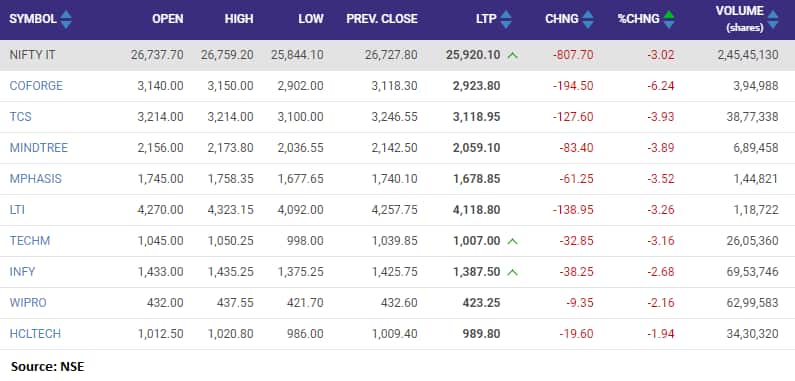Click green up-arrow beside NIFTY IT LTP
795x381 pixels.
513,55
